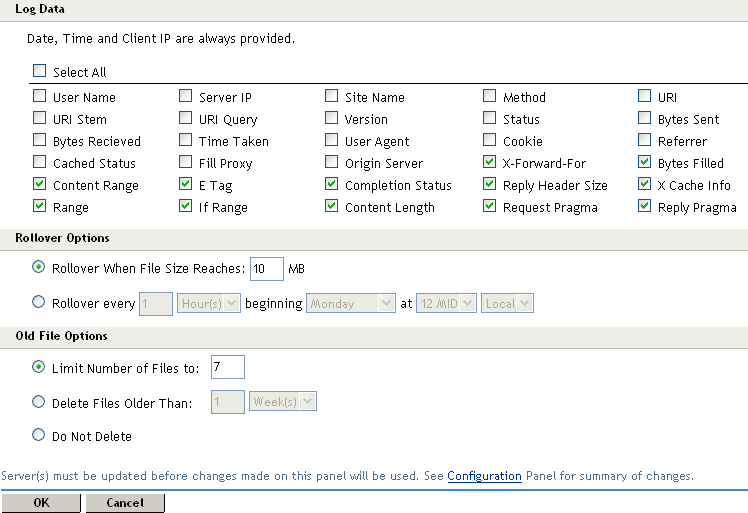Screen dimensions: 748x513
Task: Open the Hour(s) unit dropdown
Action: pos(208,304)
